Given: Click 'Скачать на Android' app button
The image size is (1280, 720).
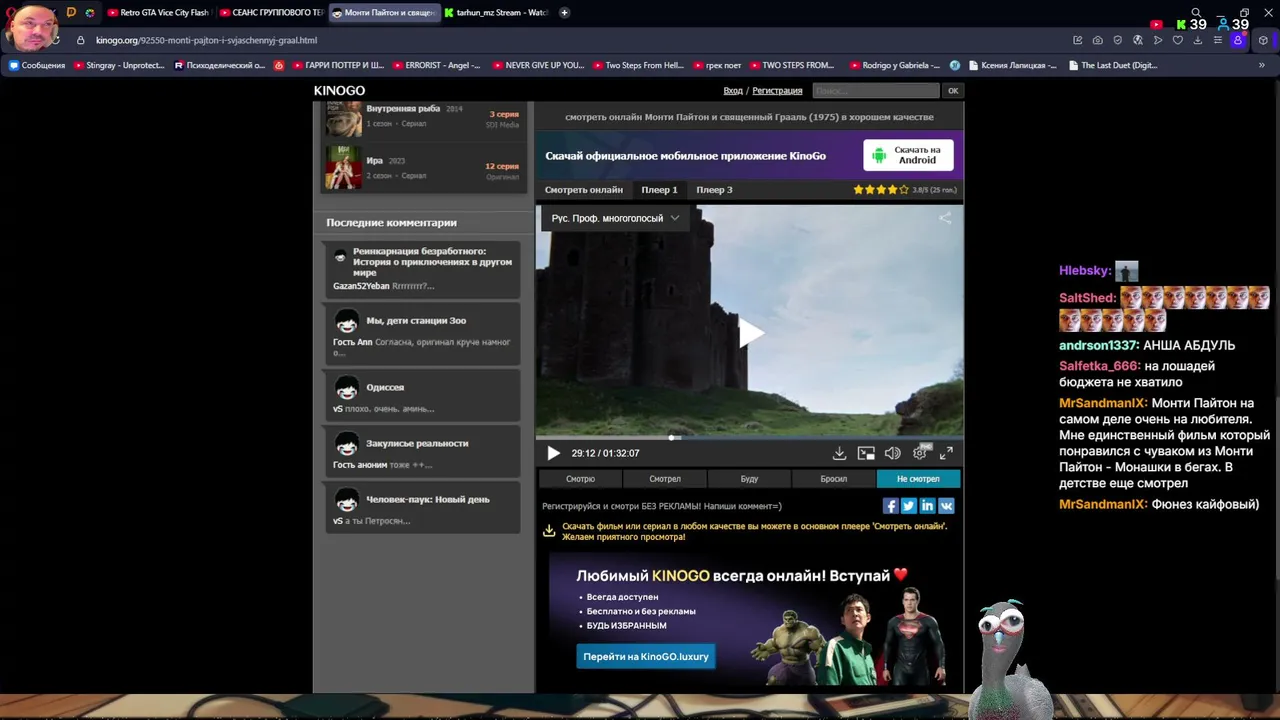Looking at the screenshot, I should 908,155.
